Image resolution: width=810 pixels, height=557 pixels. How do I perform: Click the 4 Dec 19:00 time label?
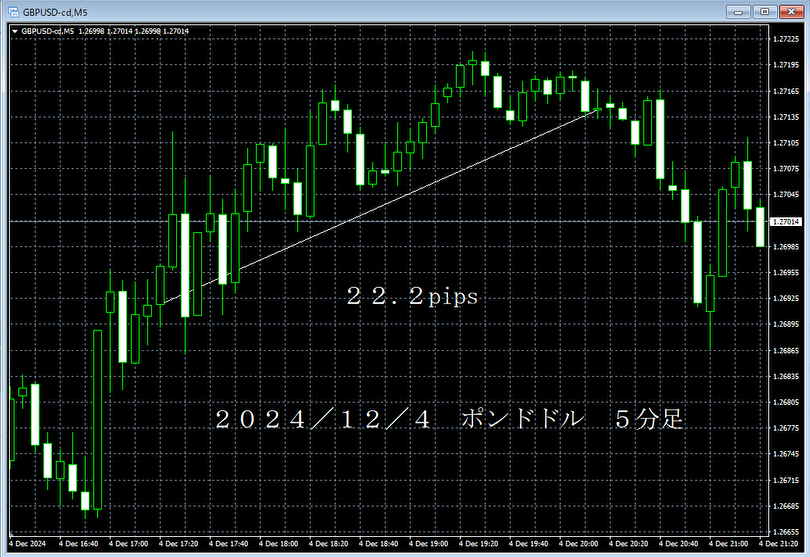[x=429, y=544]
